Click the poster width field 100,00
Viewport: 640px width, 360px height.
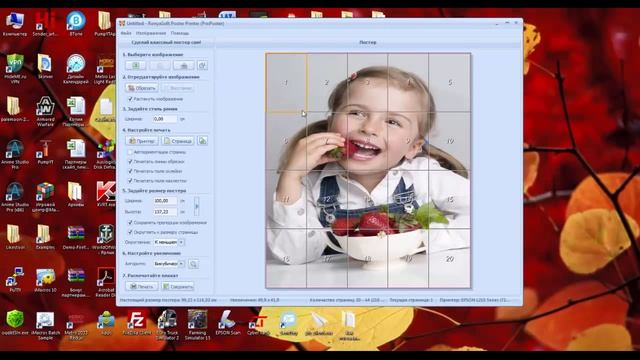[165, 201]
